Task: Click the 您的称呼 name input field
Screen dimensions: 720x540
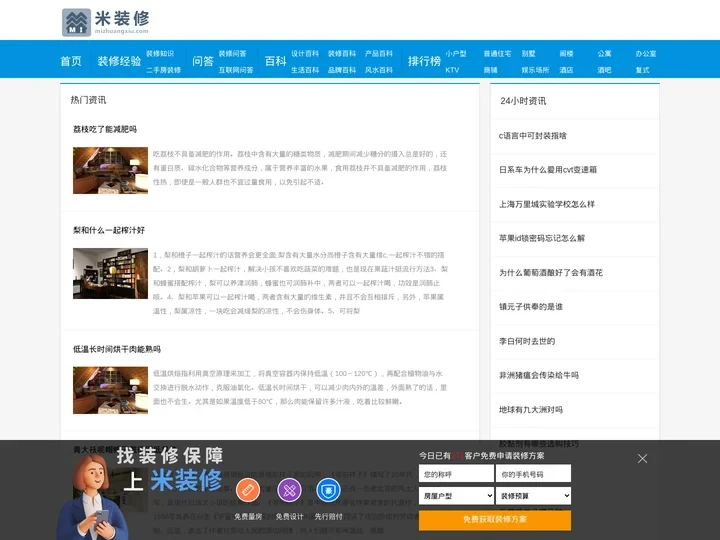Action: pyautogui.click(x=456, y=474)
